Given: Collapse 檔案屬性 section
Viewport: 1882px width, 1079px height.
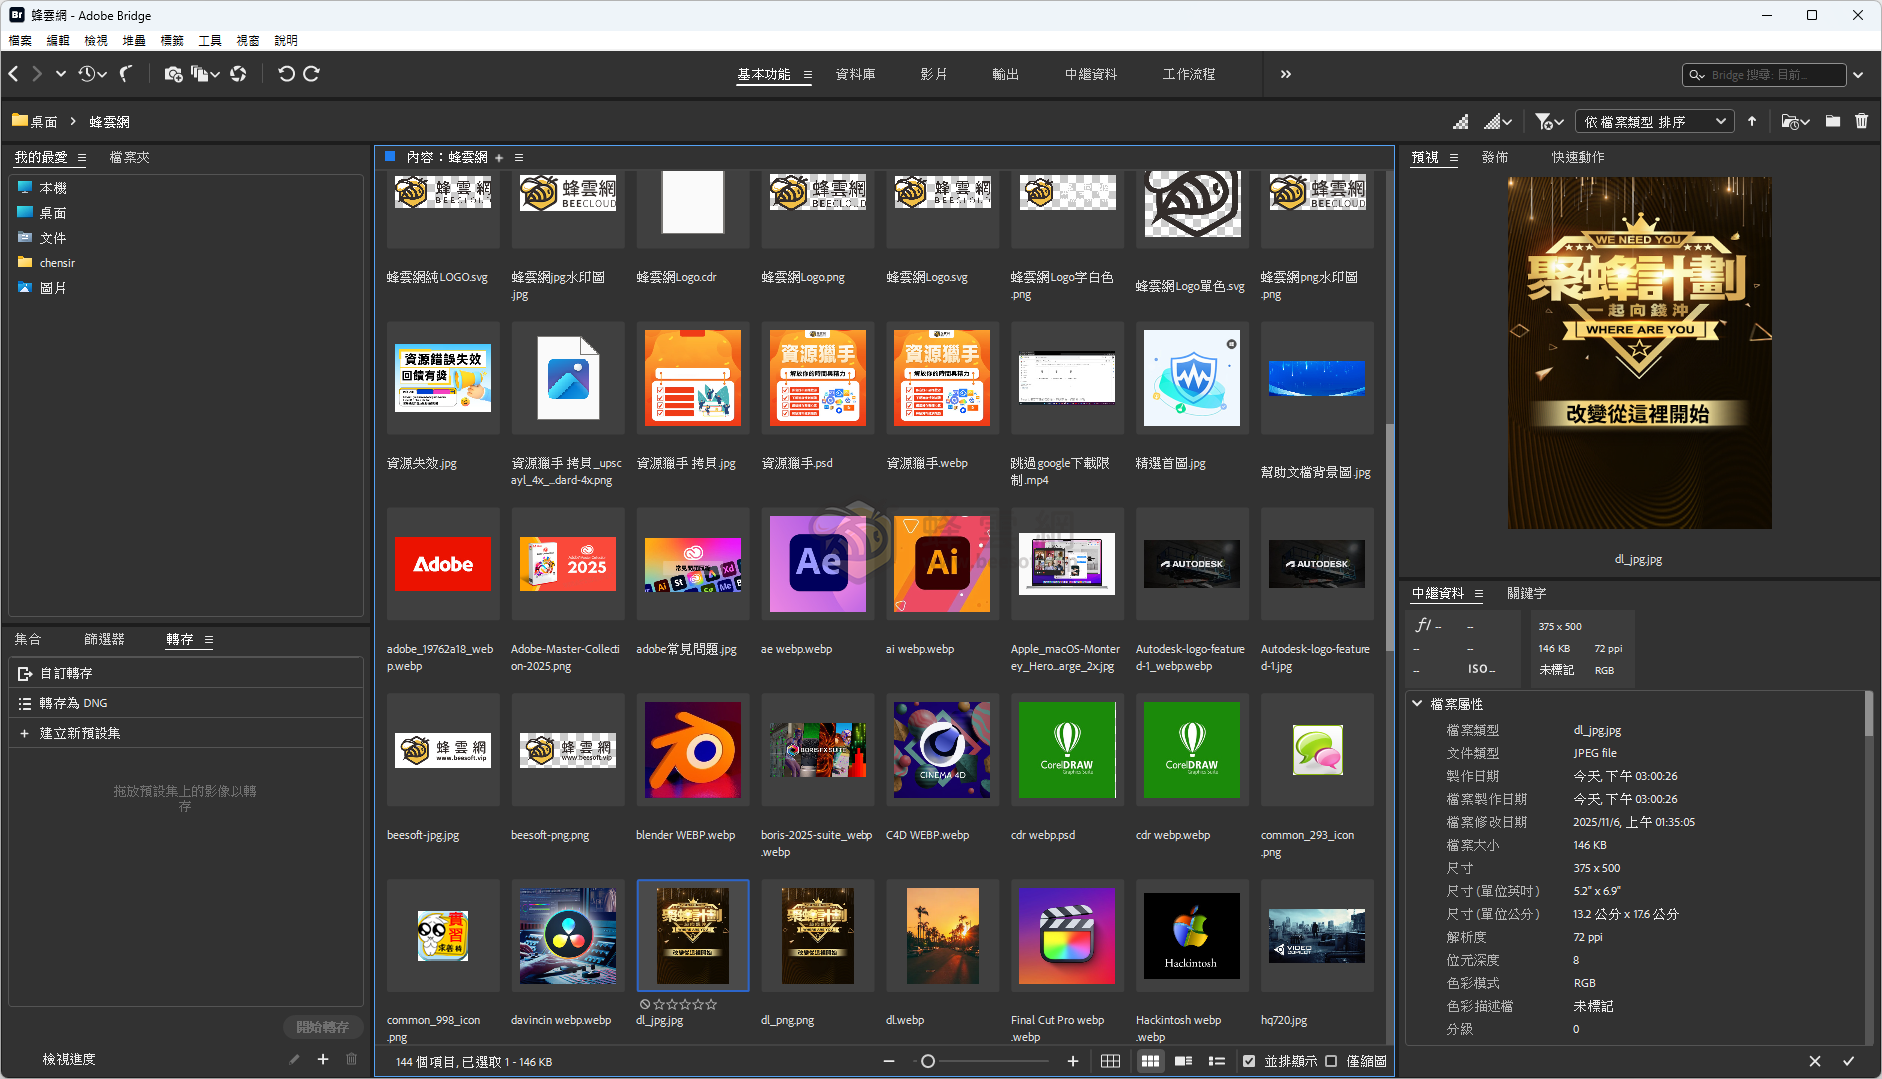Looking at the screenshot, I should pos(1417,704).
